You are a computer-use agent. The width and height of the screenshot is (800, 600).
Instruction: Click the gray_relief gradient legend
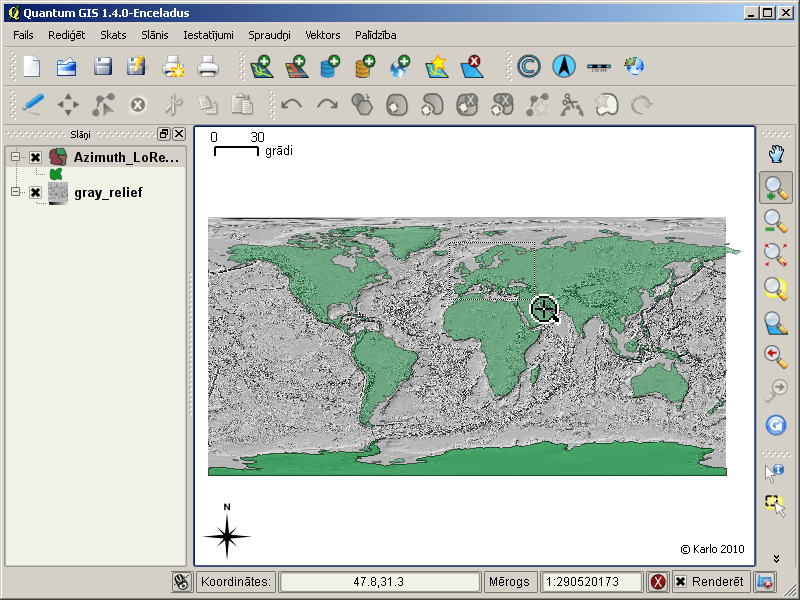click(57, 203)
